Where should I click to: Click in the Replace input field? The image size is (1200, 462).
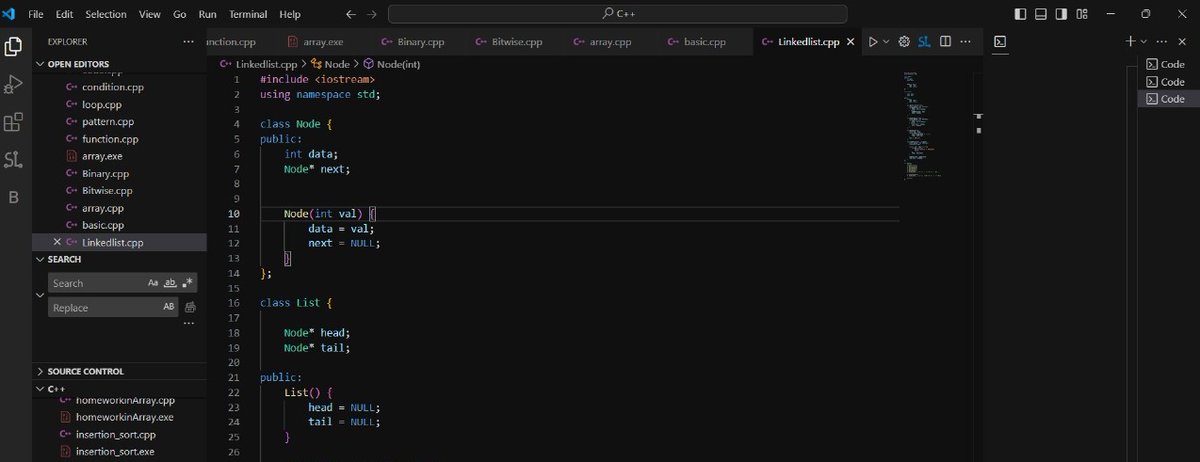[x=105, y=307]
